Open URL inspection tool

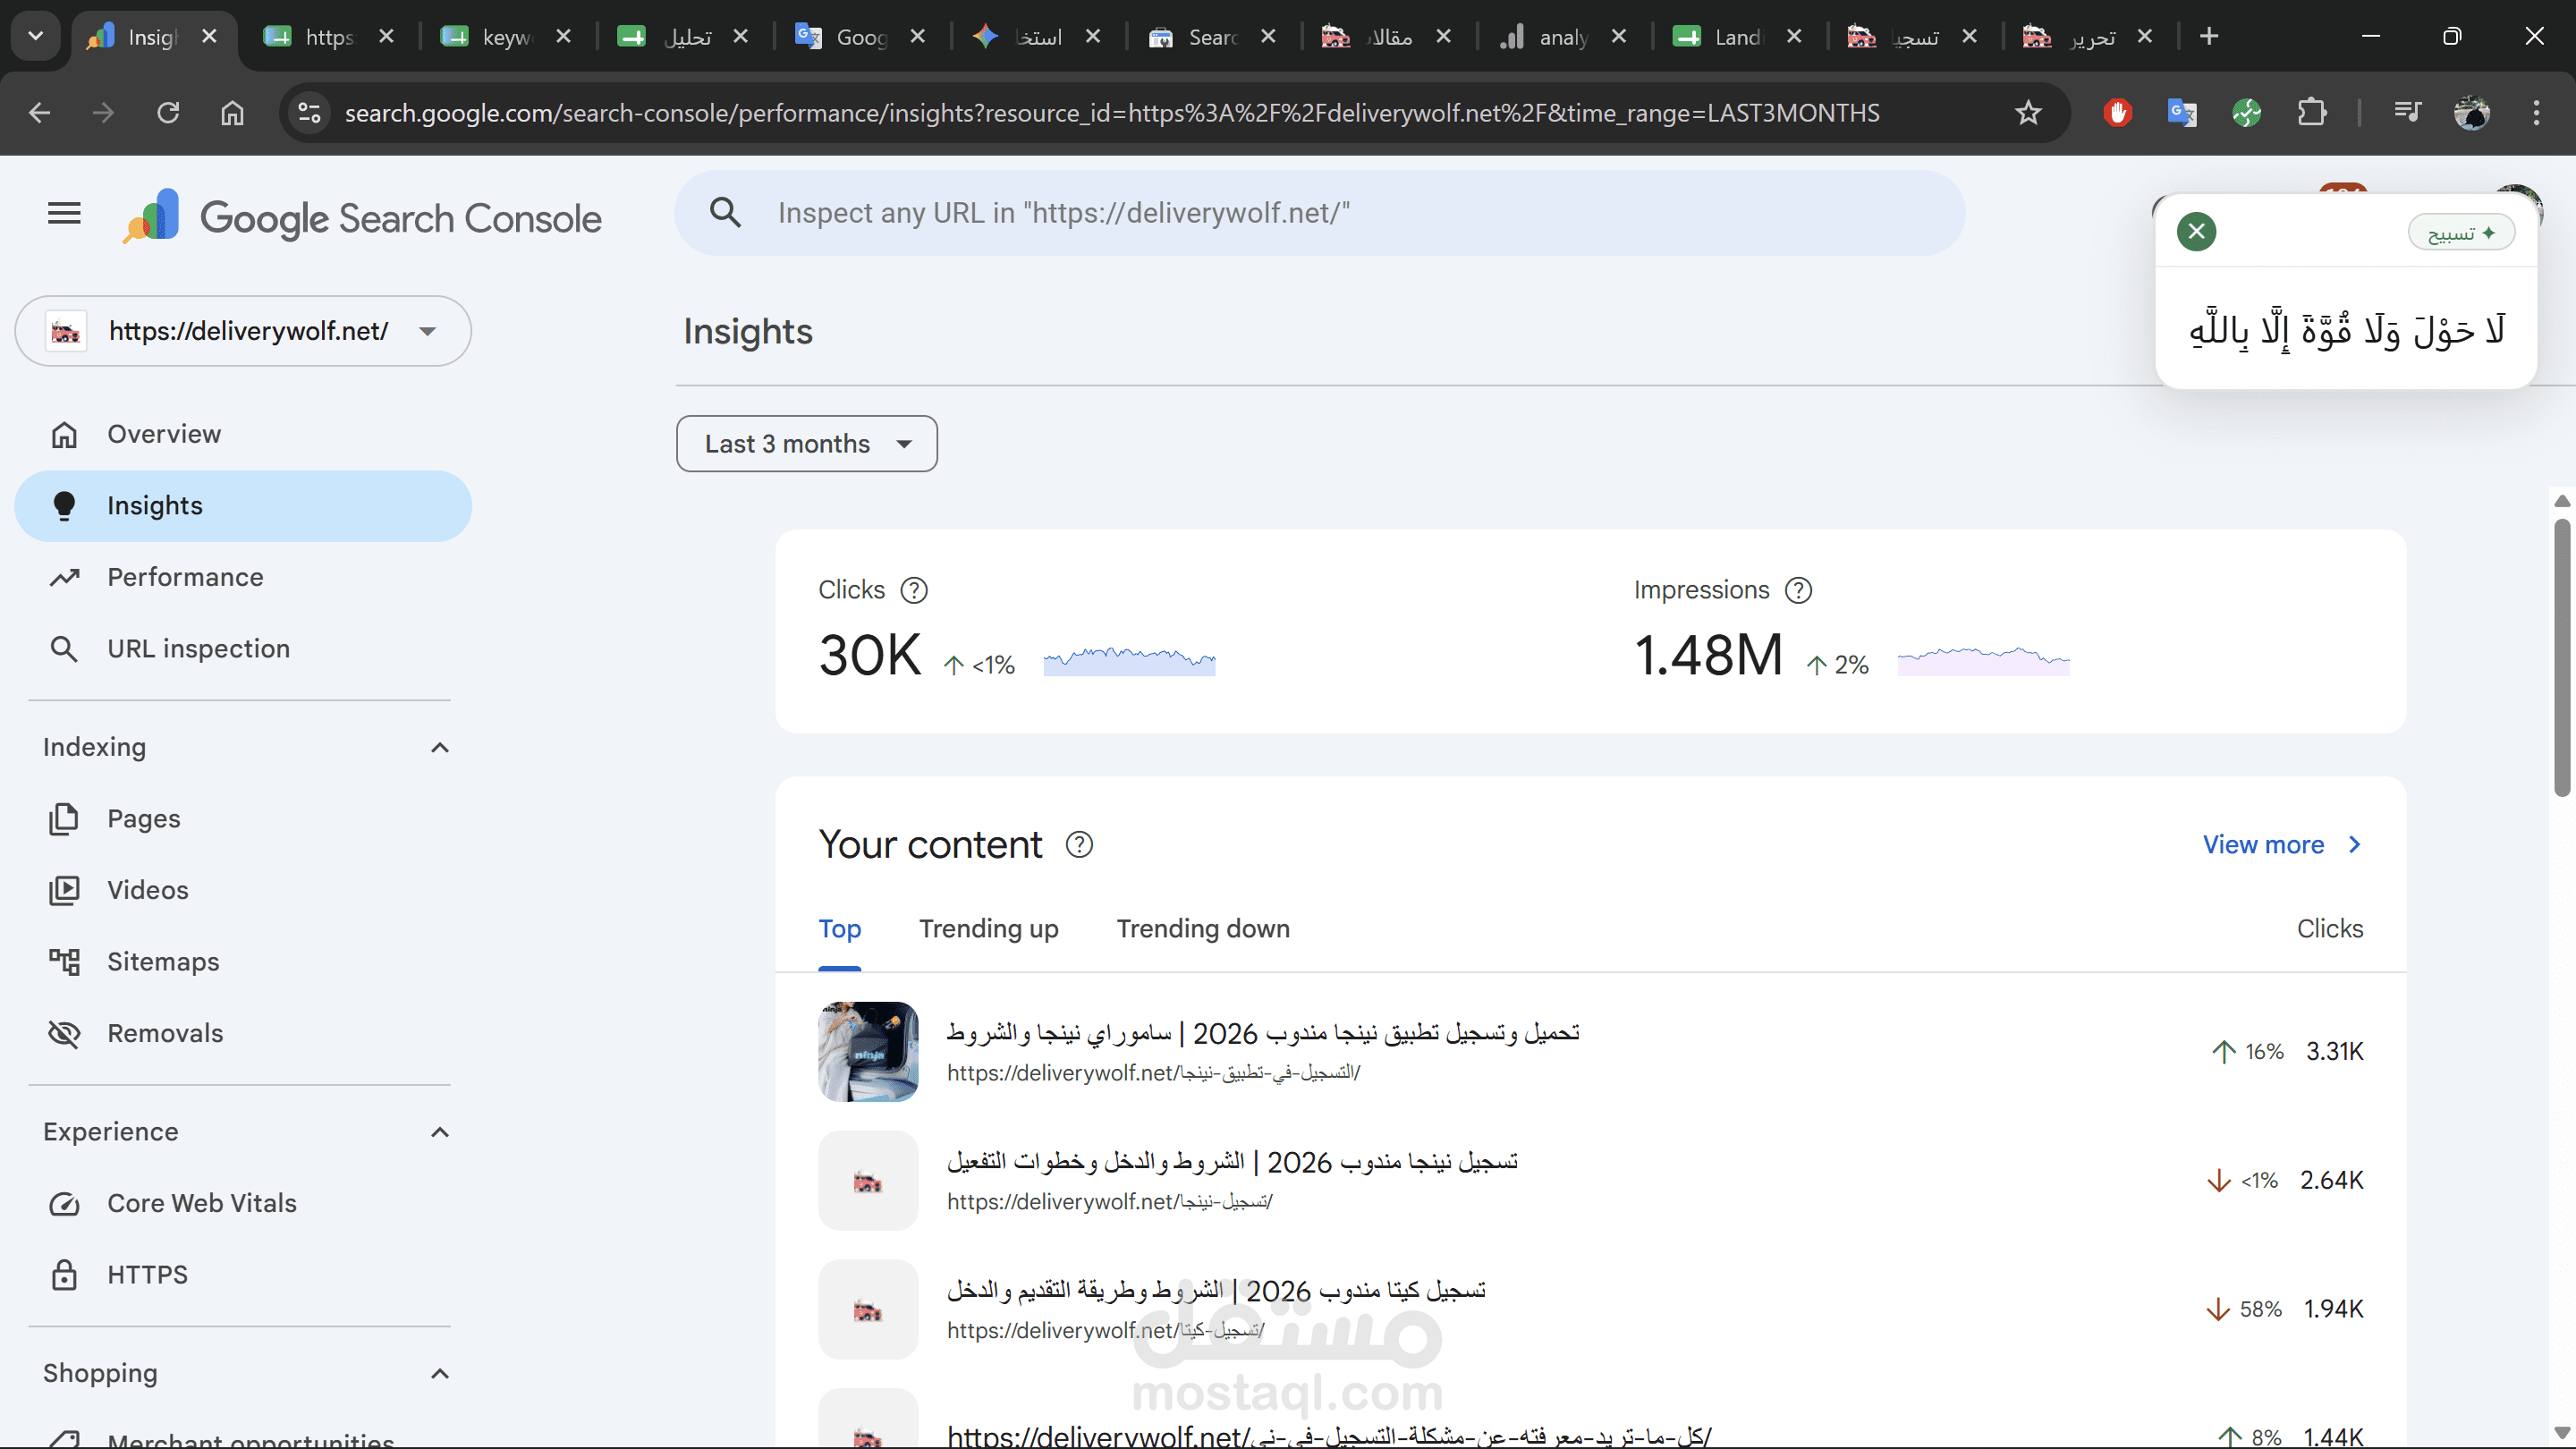click(243, 649)
